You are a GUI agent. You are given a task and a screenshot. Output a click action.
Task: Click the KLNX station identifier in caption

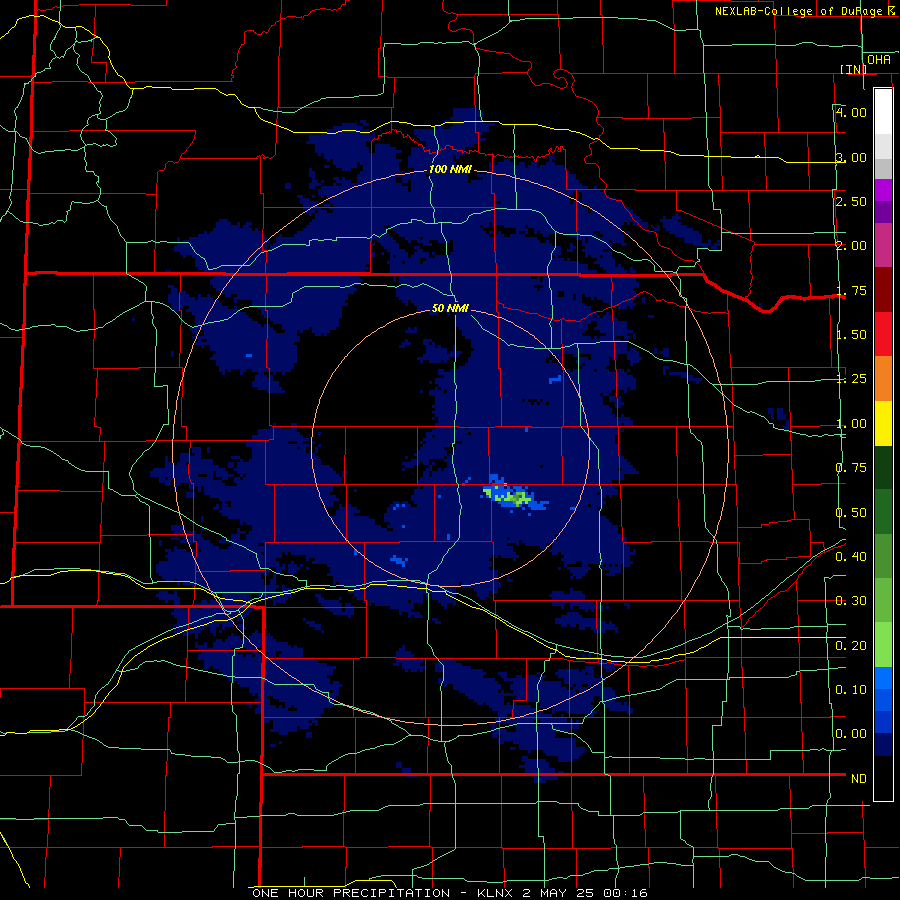496,893
